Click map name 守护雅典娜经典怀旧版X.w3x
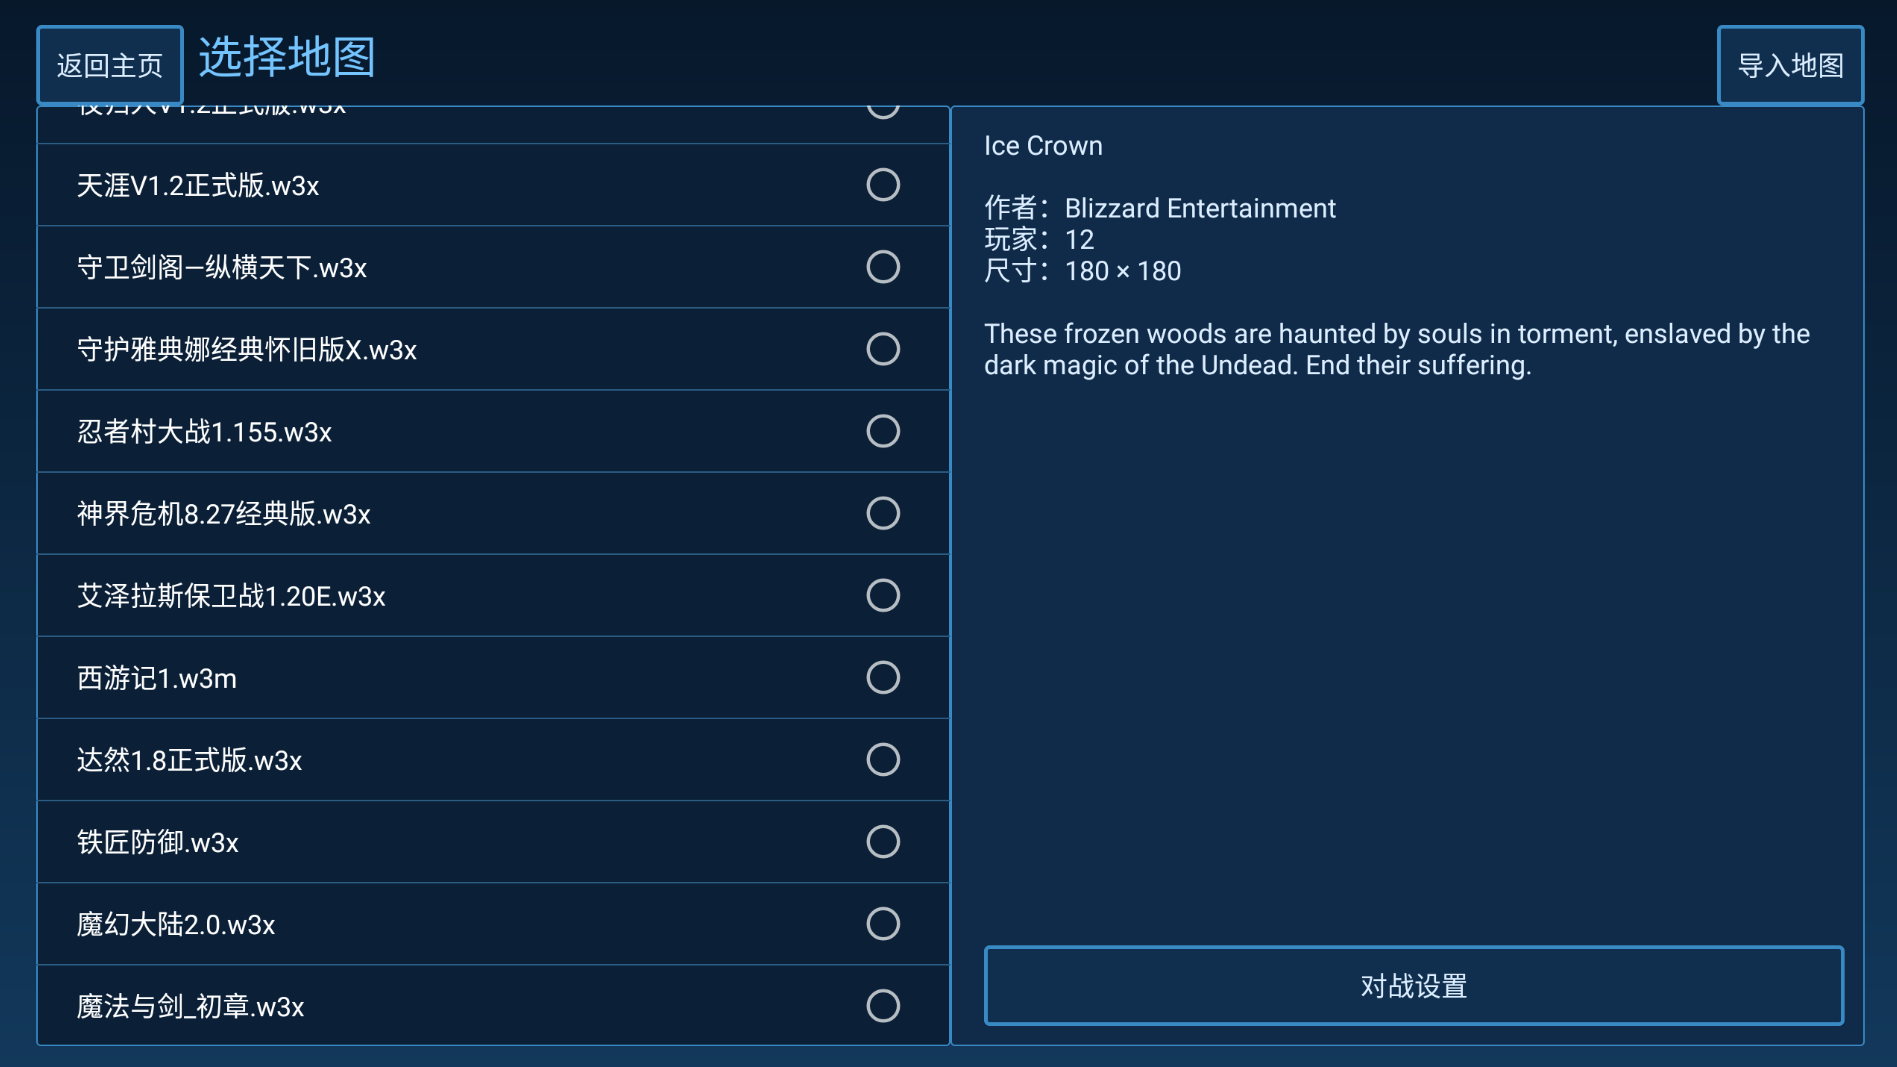Screen dimensions: 1897x1067 pyautogui.click(x=247, y=350)
